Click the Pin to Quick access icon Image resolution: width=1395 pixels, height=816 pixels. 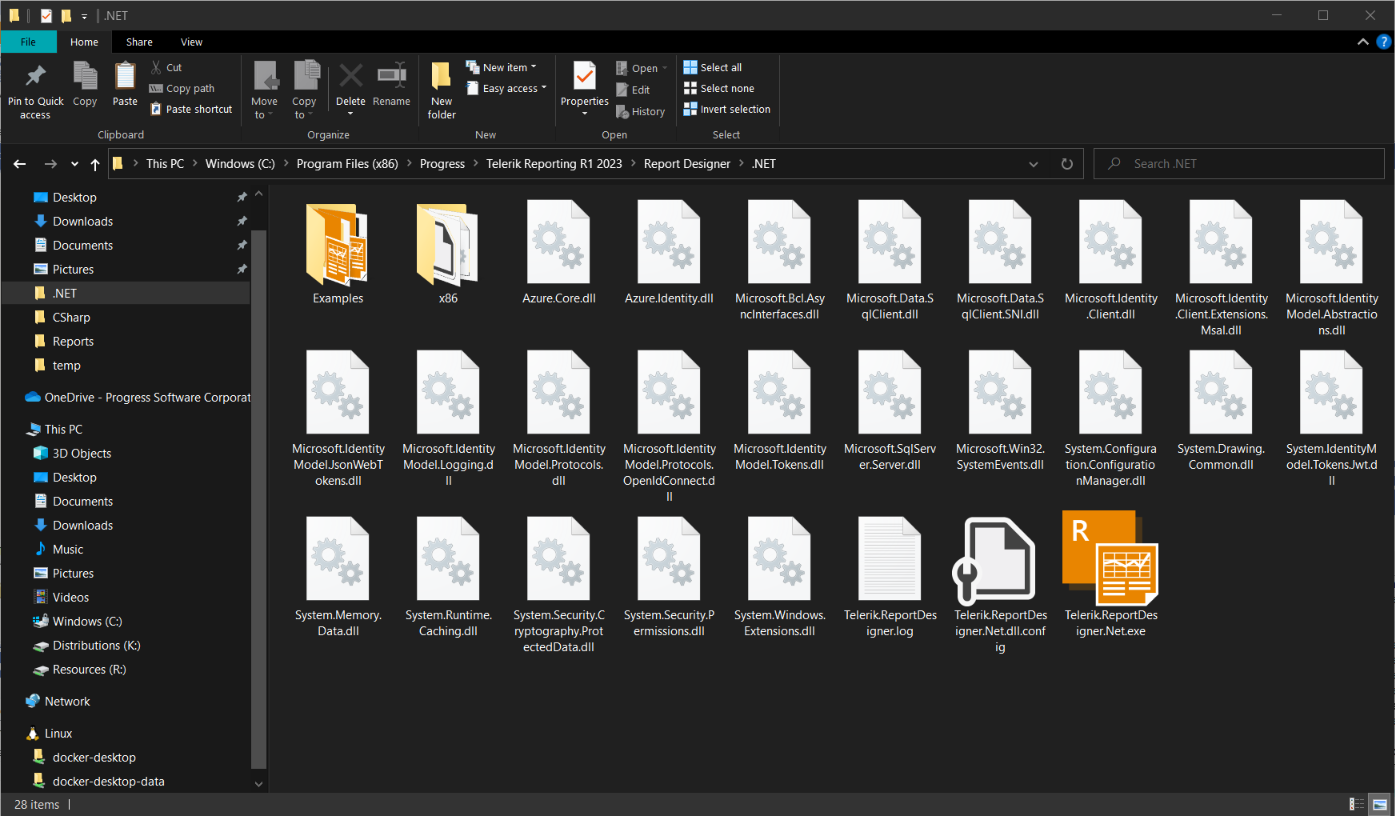click(35, 78)
